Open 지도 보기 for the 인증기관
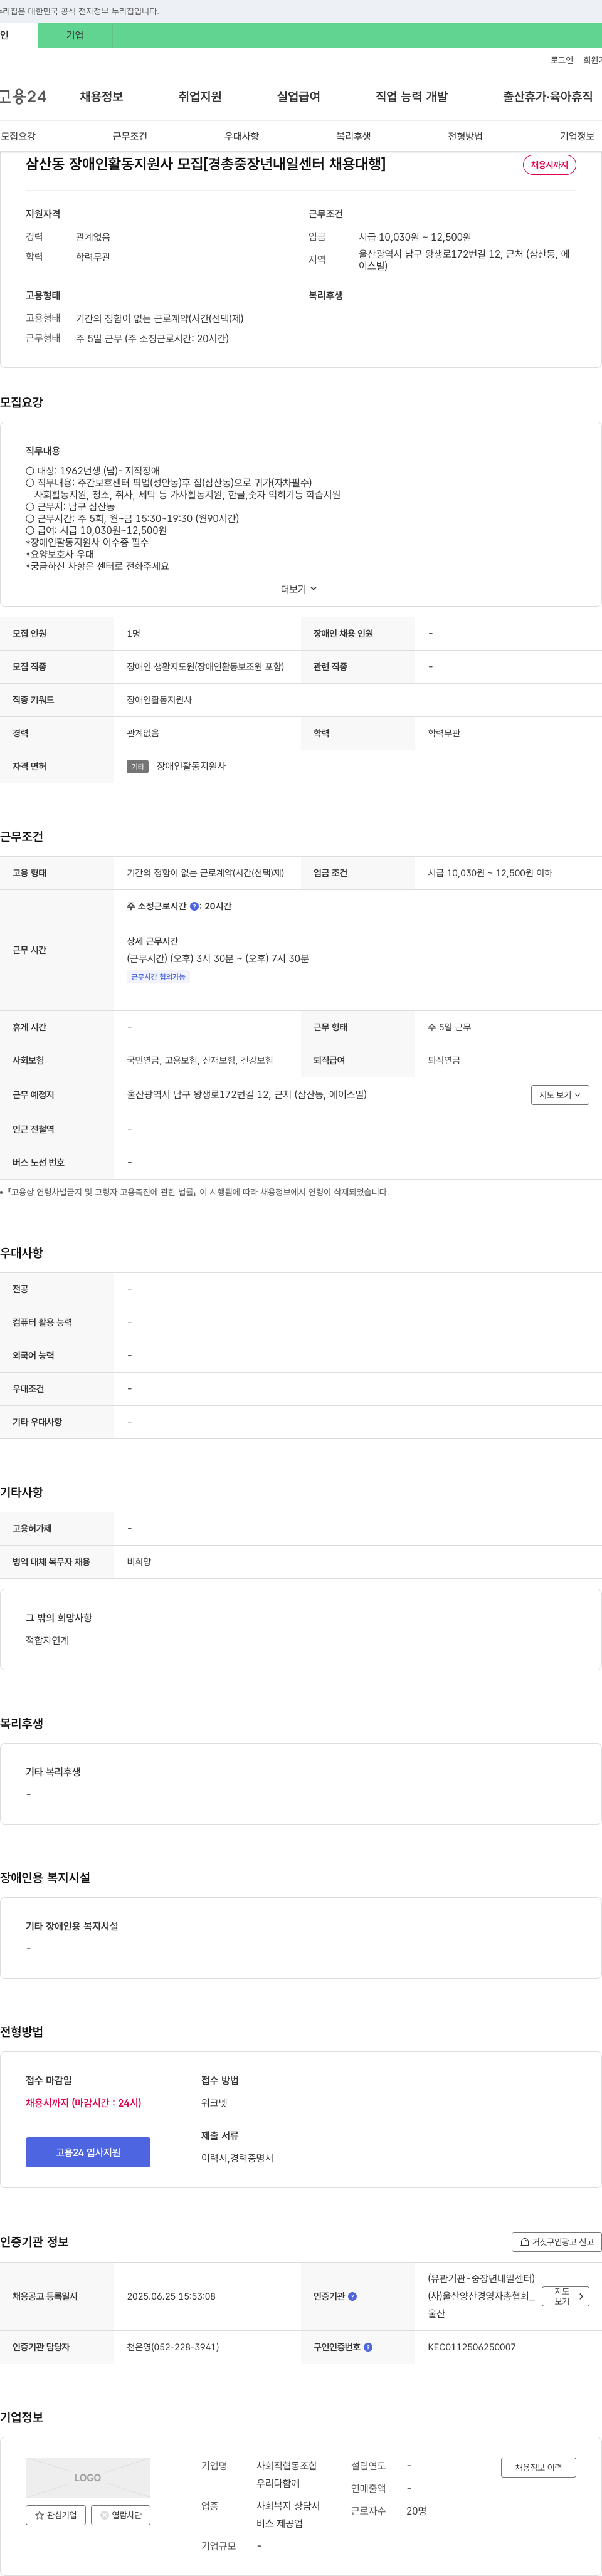Viewport: 602px width, 2576px height. (x=565, y=2296)
